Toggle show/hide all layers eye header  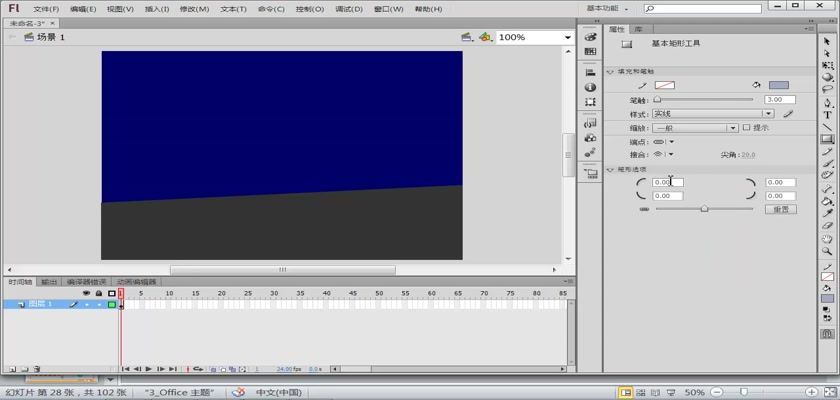click(86, 293)
